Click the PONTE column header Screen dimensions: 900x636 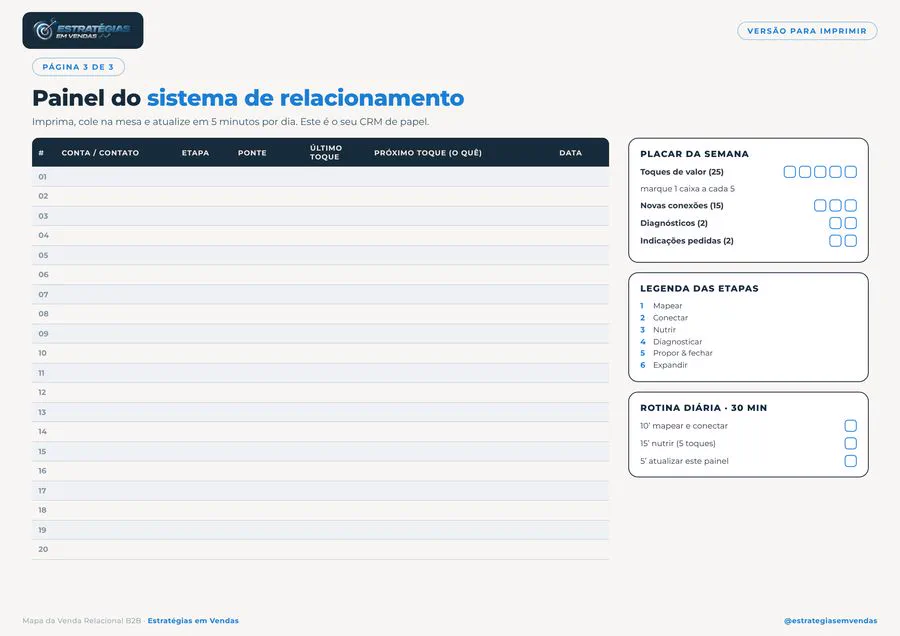(x=252, y=153)
